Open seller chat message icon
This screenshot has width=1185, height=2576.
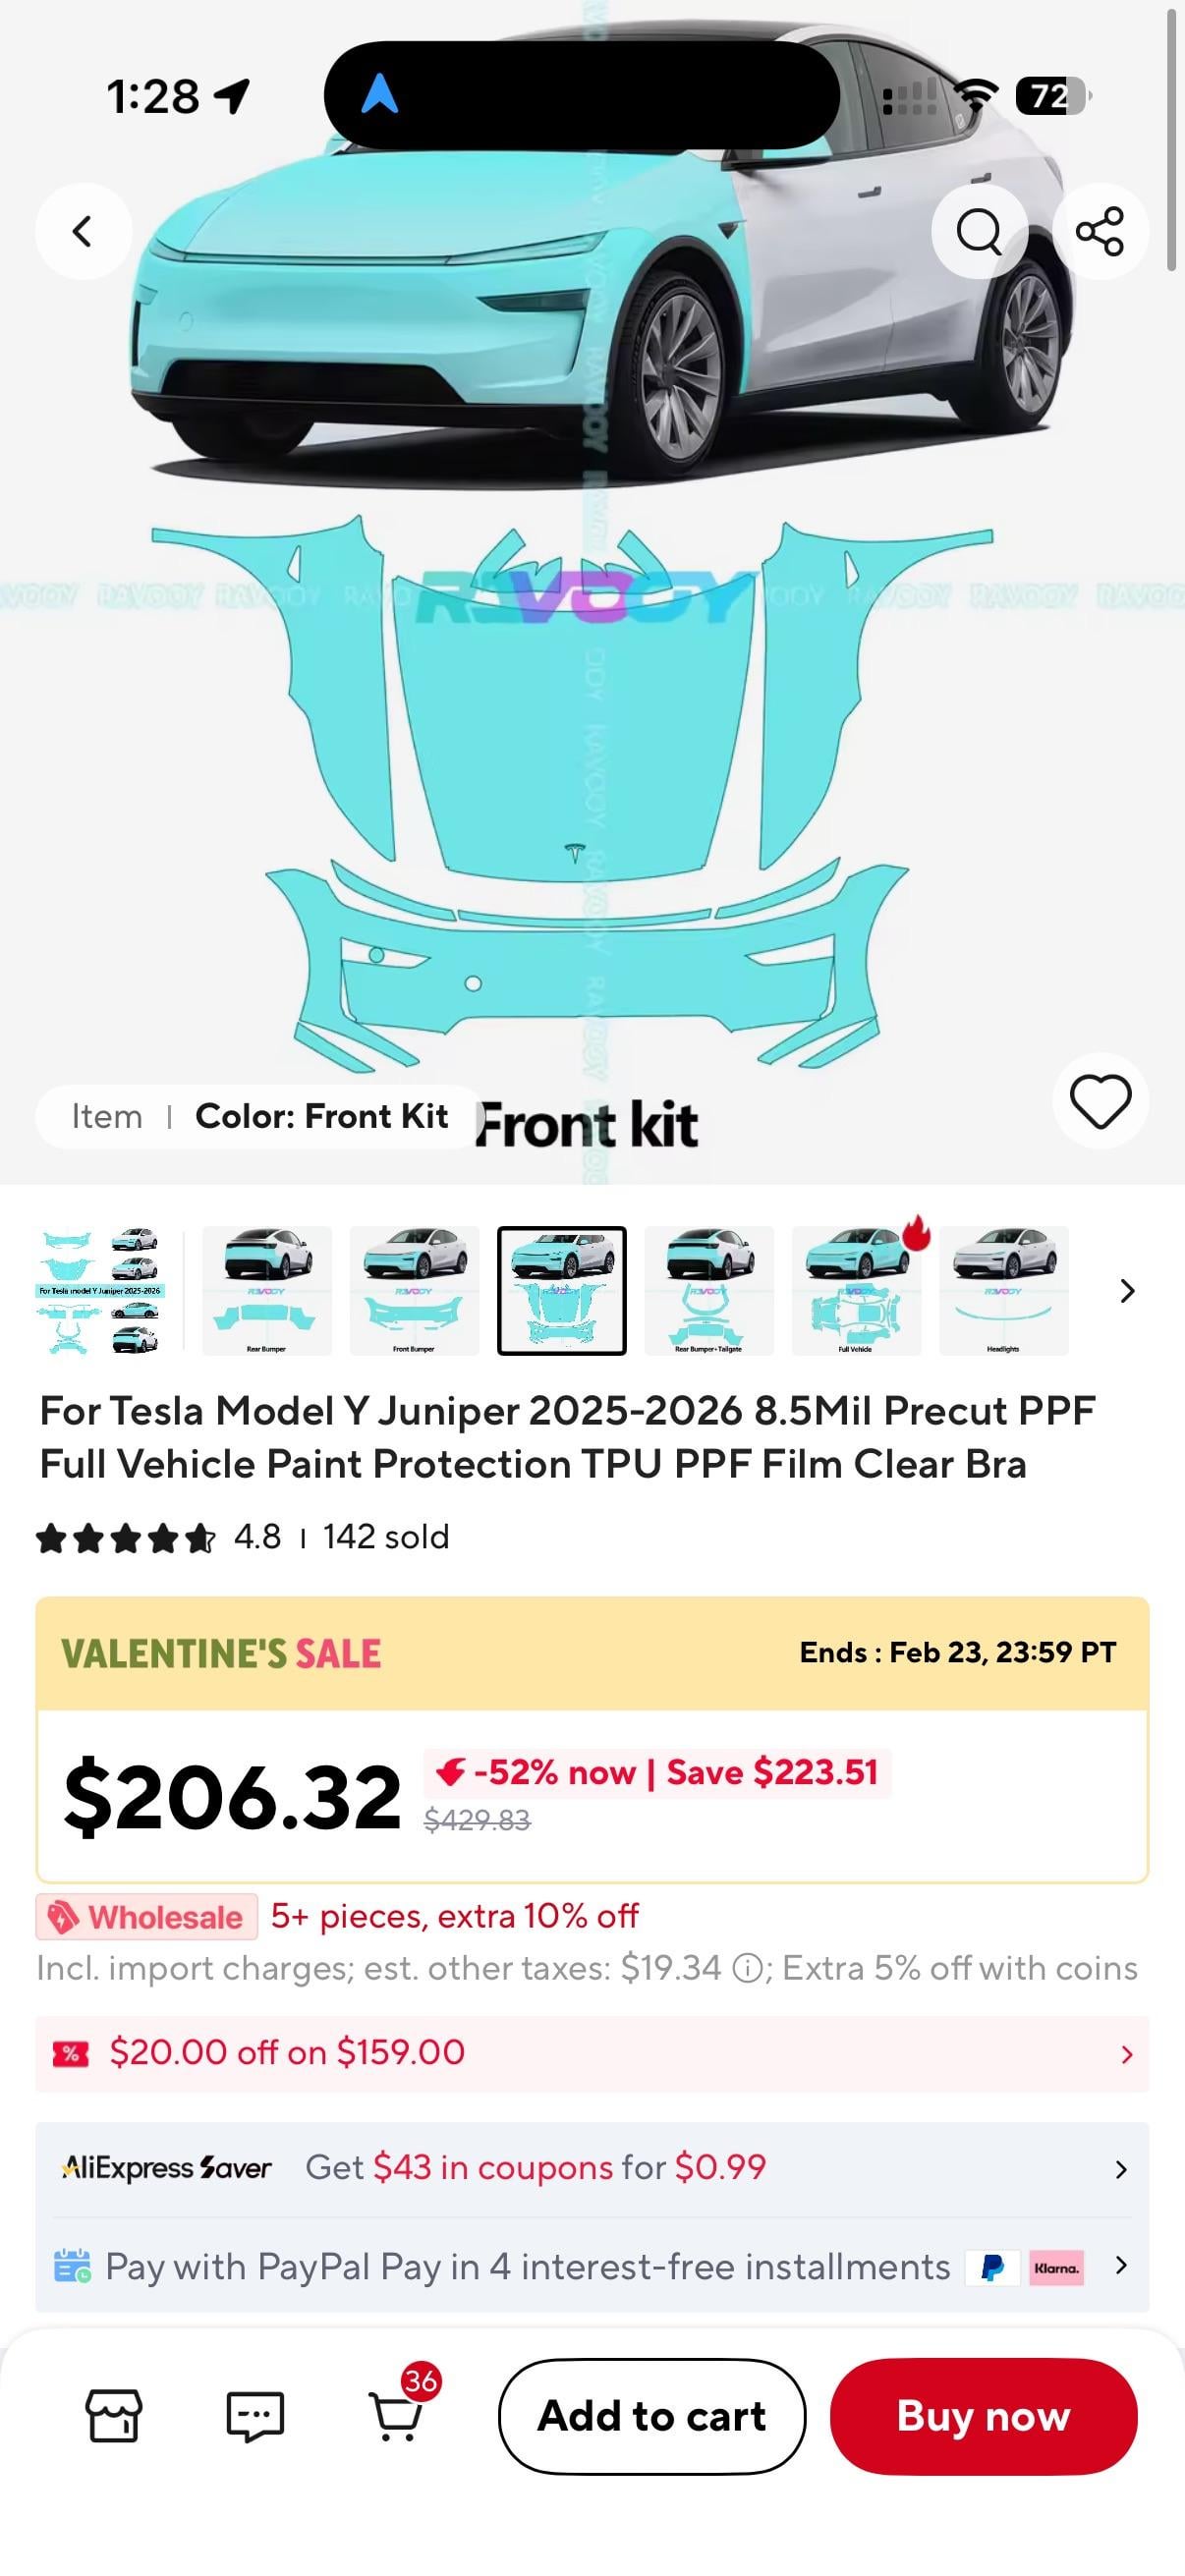(x=255, y=2416)
